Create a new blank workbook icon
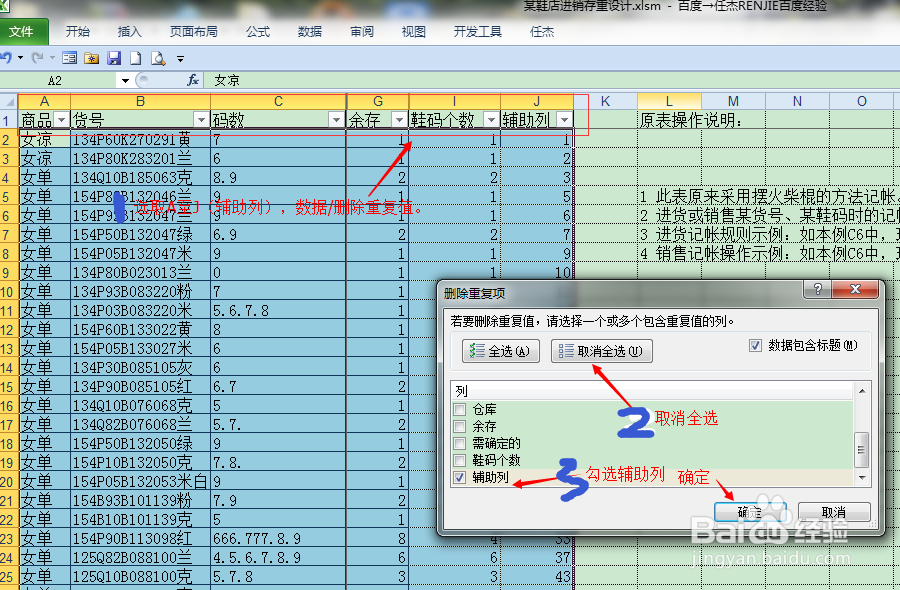Viewport: 900px width, 590px height. pyautogui.click(x=135, y=58)
